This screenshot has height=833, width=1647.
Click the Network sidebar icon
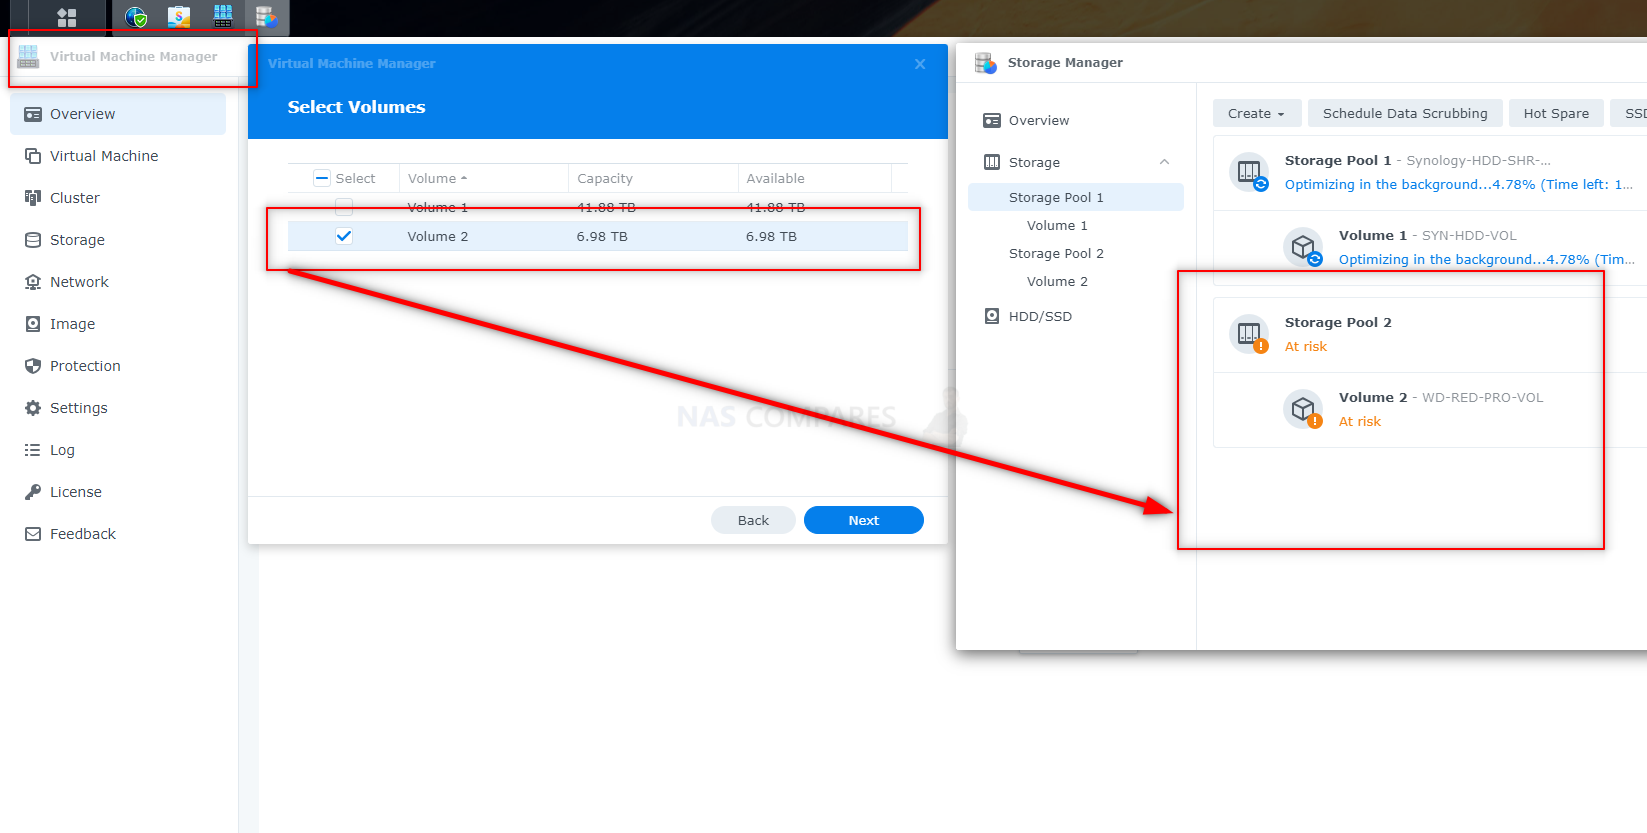(33, 282)
